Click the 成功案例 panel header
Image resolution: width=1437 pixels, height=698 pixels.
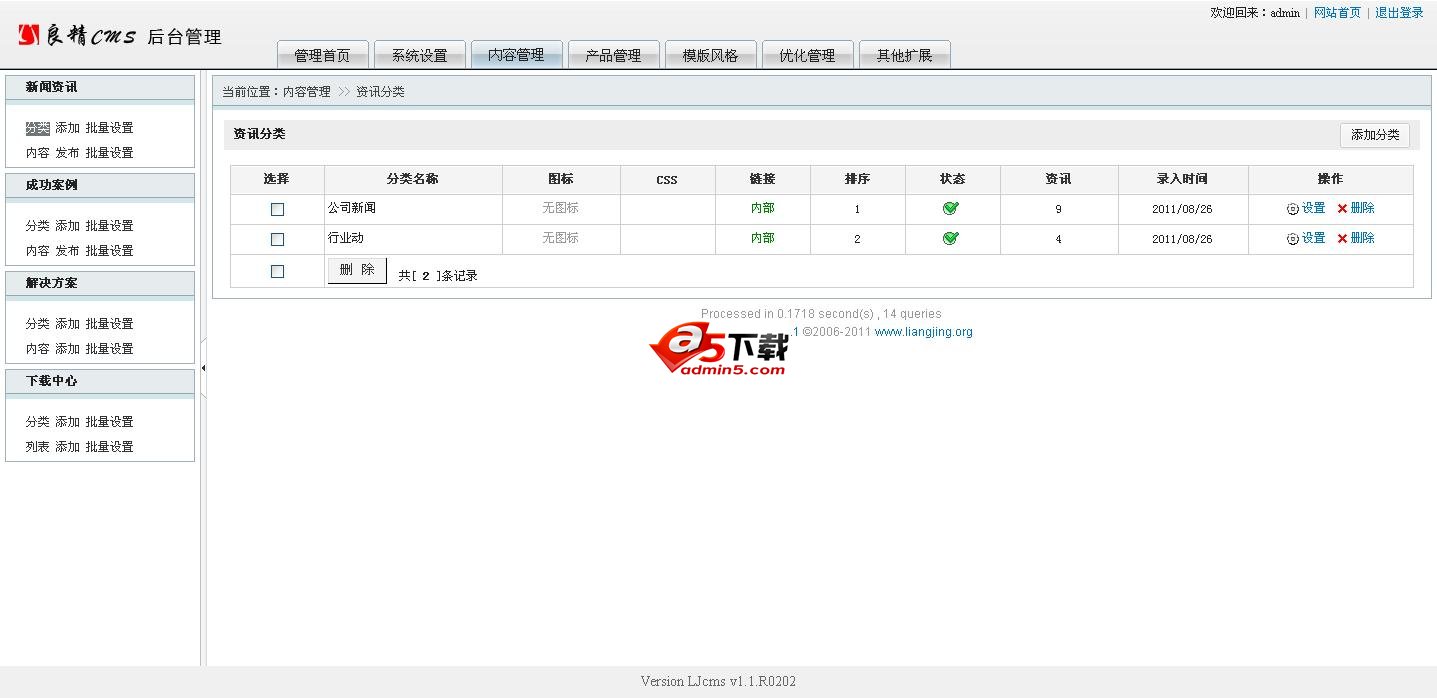coord(100,185)
